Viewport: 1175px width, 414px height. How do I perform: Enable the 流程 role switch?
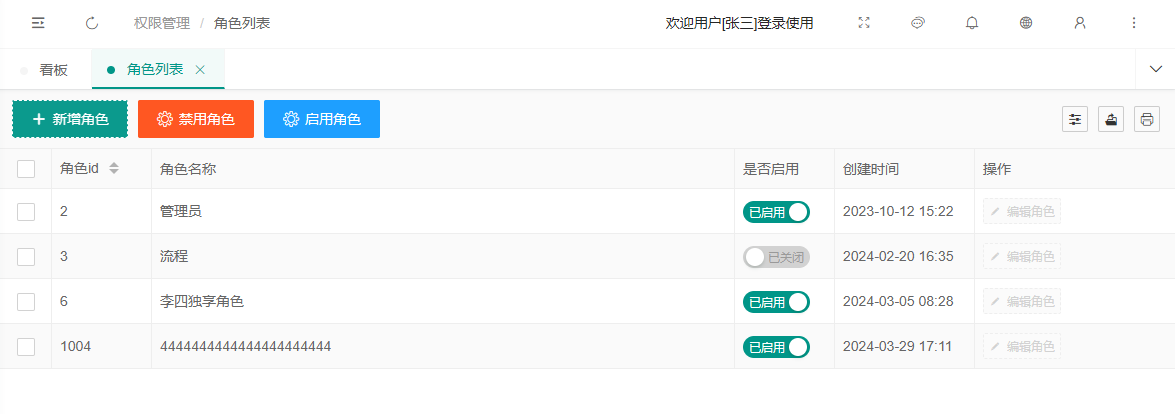point(776,257)
